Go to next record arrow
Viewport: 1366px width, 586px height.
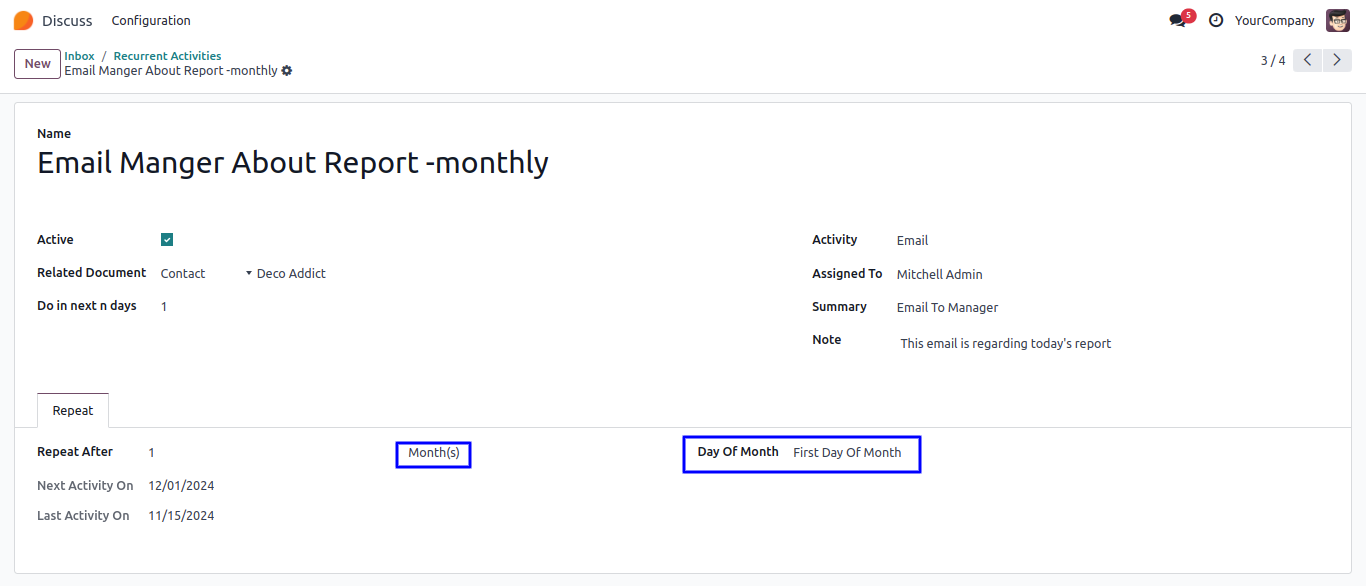1337,60
